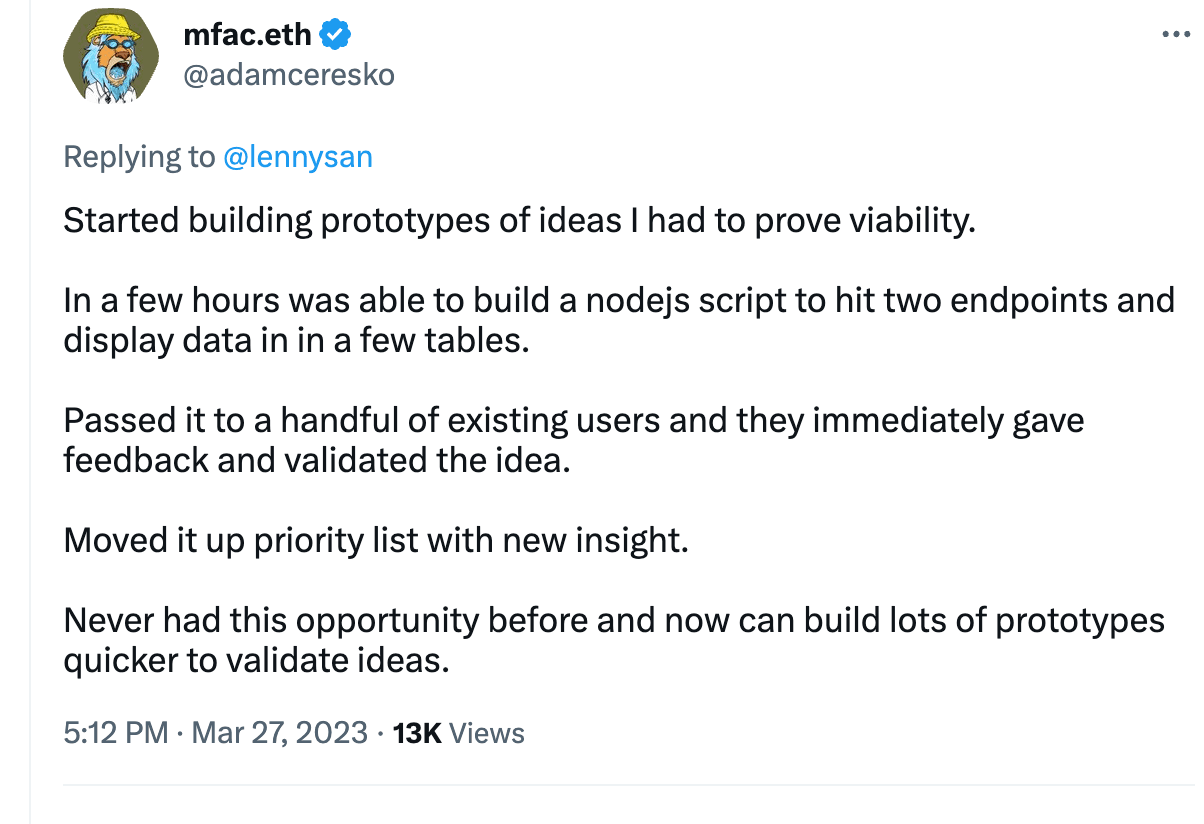Image resolution: width=1204 pixels, height=824 pixels.
Task: Click the "feedback and validated the idea" line
Action: [316, 461]
